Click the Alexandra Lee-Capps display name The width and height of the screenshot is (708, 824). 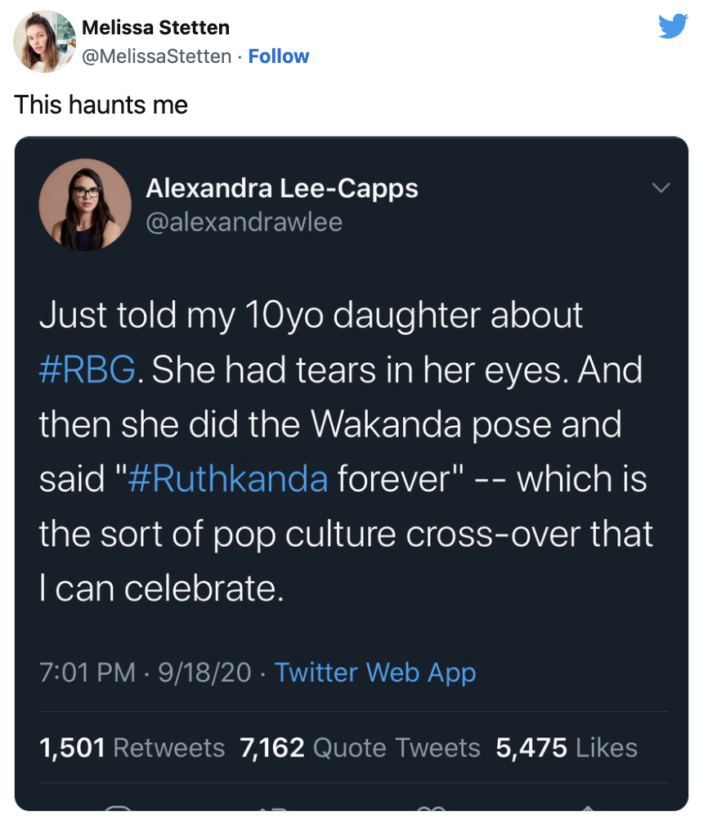283,188
